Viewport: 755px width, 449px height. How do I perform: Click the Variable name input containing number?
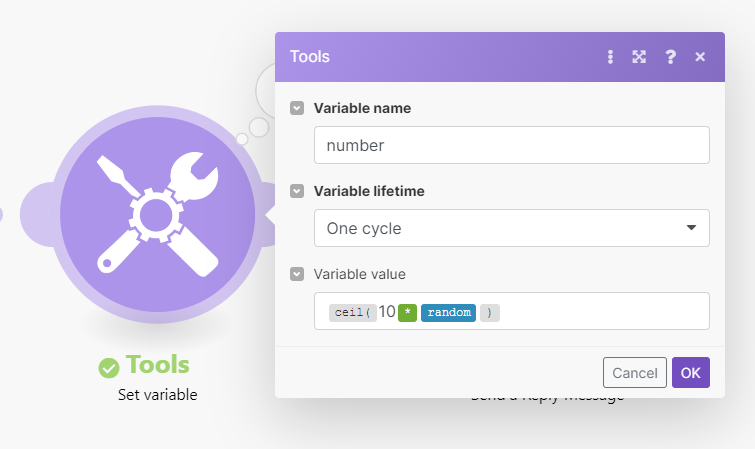(x=512, y=145)
